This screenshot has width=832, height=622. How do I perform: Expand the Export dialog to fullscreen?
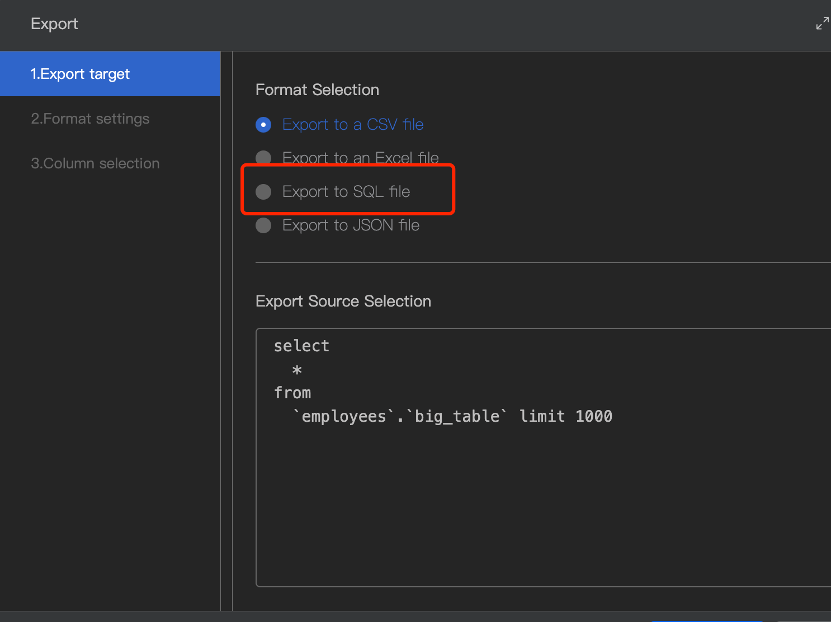(x=822, y=24)
